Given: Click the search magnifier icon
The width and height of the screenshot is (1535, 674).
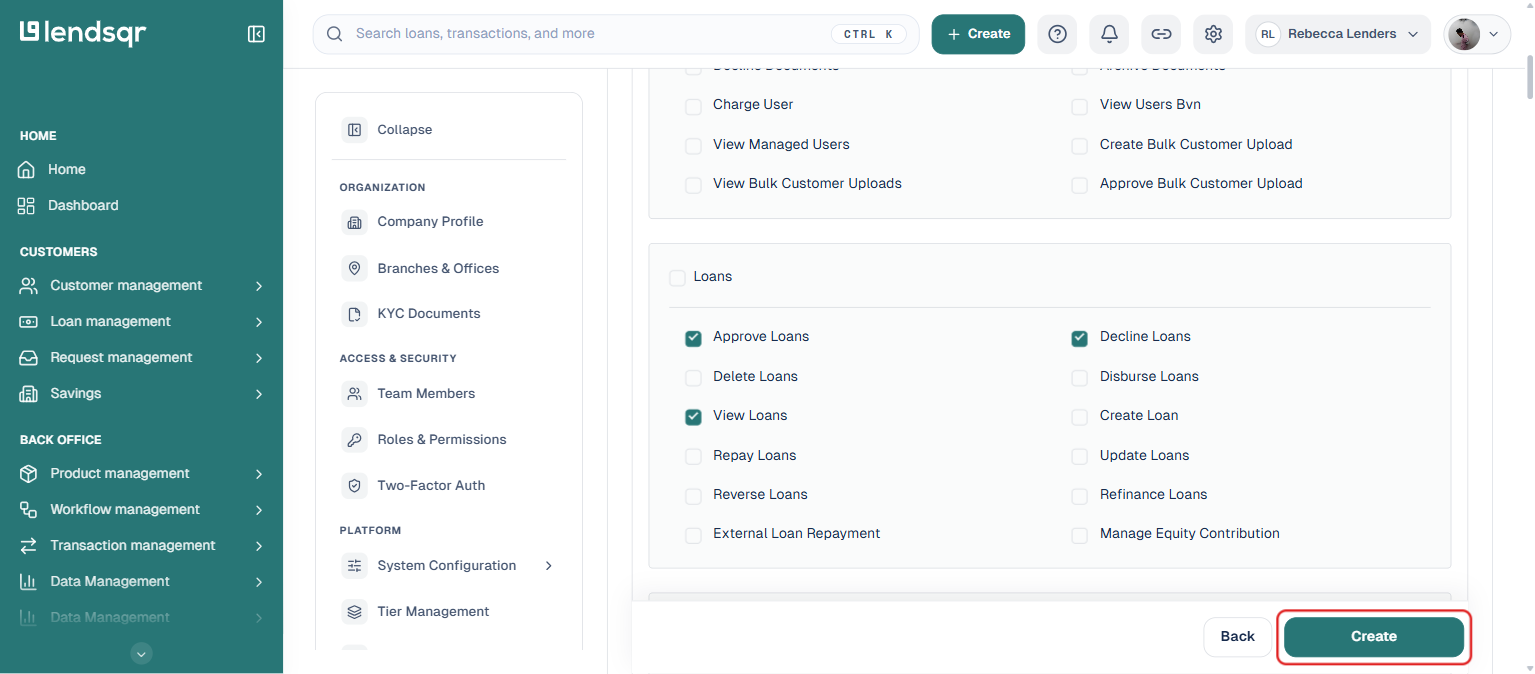Looking at the screenshot, I should 335,34.
